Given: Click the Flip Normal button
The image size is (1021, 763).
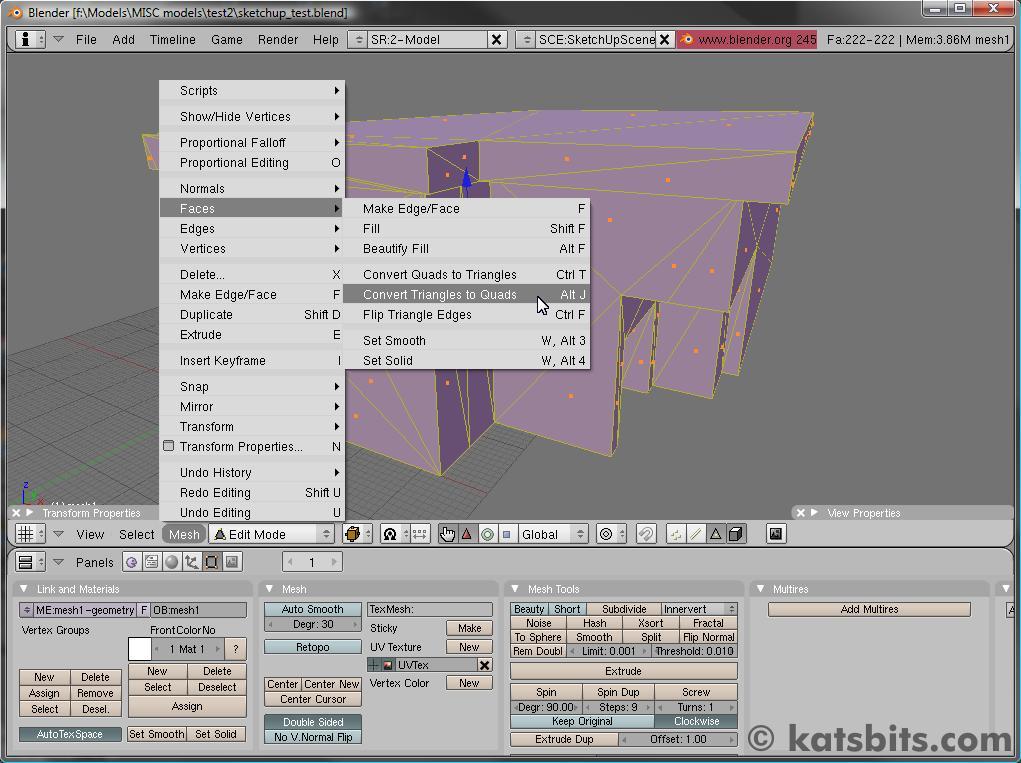Looking at the screenshot, I should [708, 637].
